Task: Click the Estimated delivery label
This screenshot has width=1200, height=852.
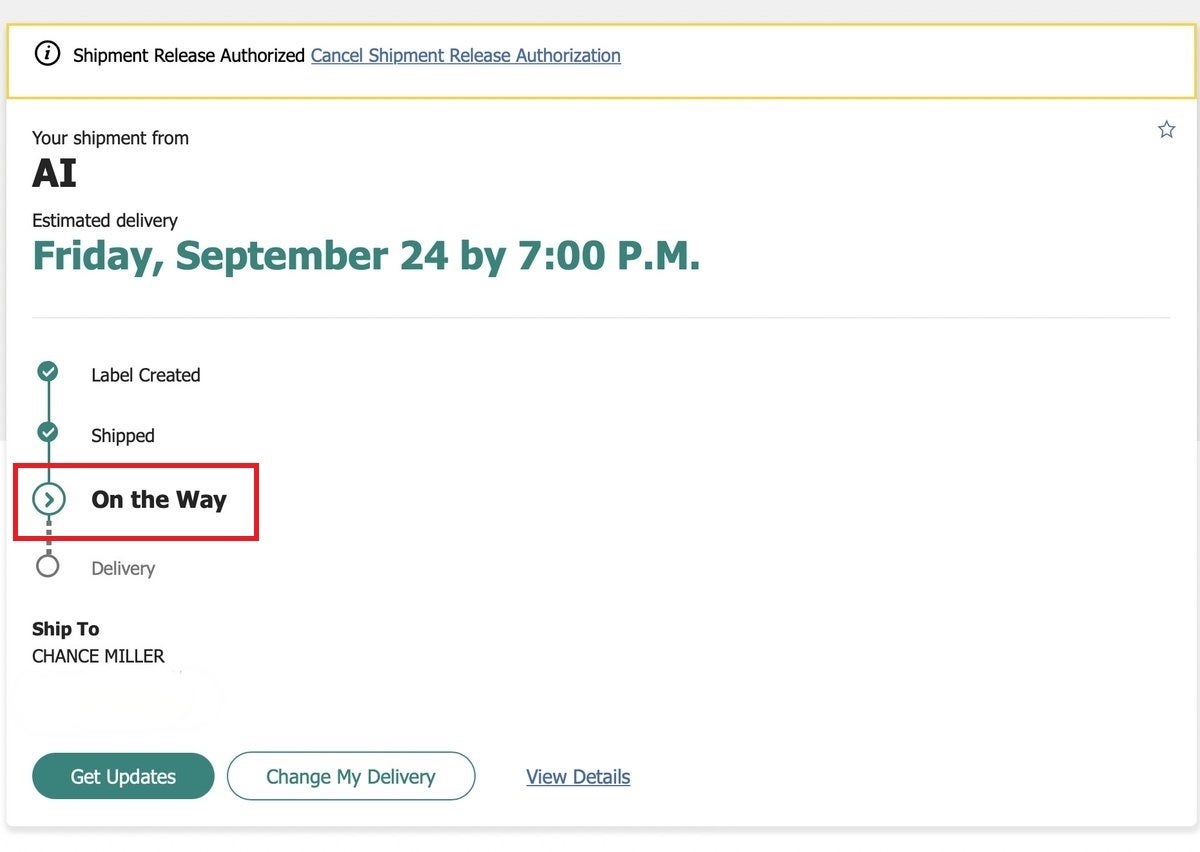Action: click(105, 220)
